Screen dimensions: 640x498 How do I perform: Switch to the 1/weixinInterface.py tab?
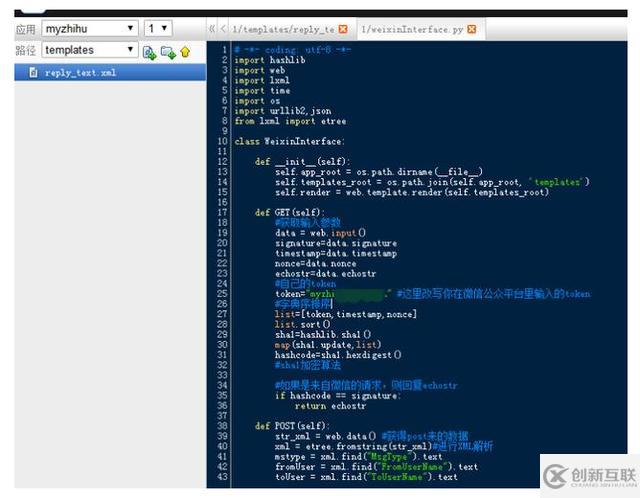pos(412,29)
